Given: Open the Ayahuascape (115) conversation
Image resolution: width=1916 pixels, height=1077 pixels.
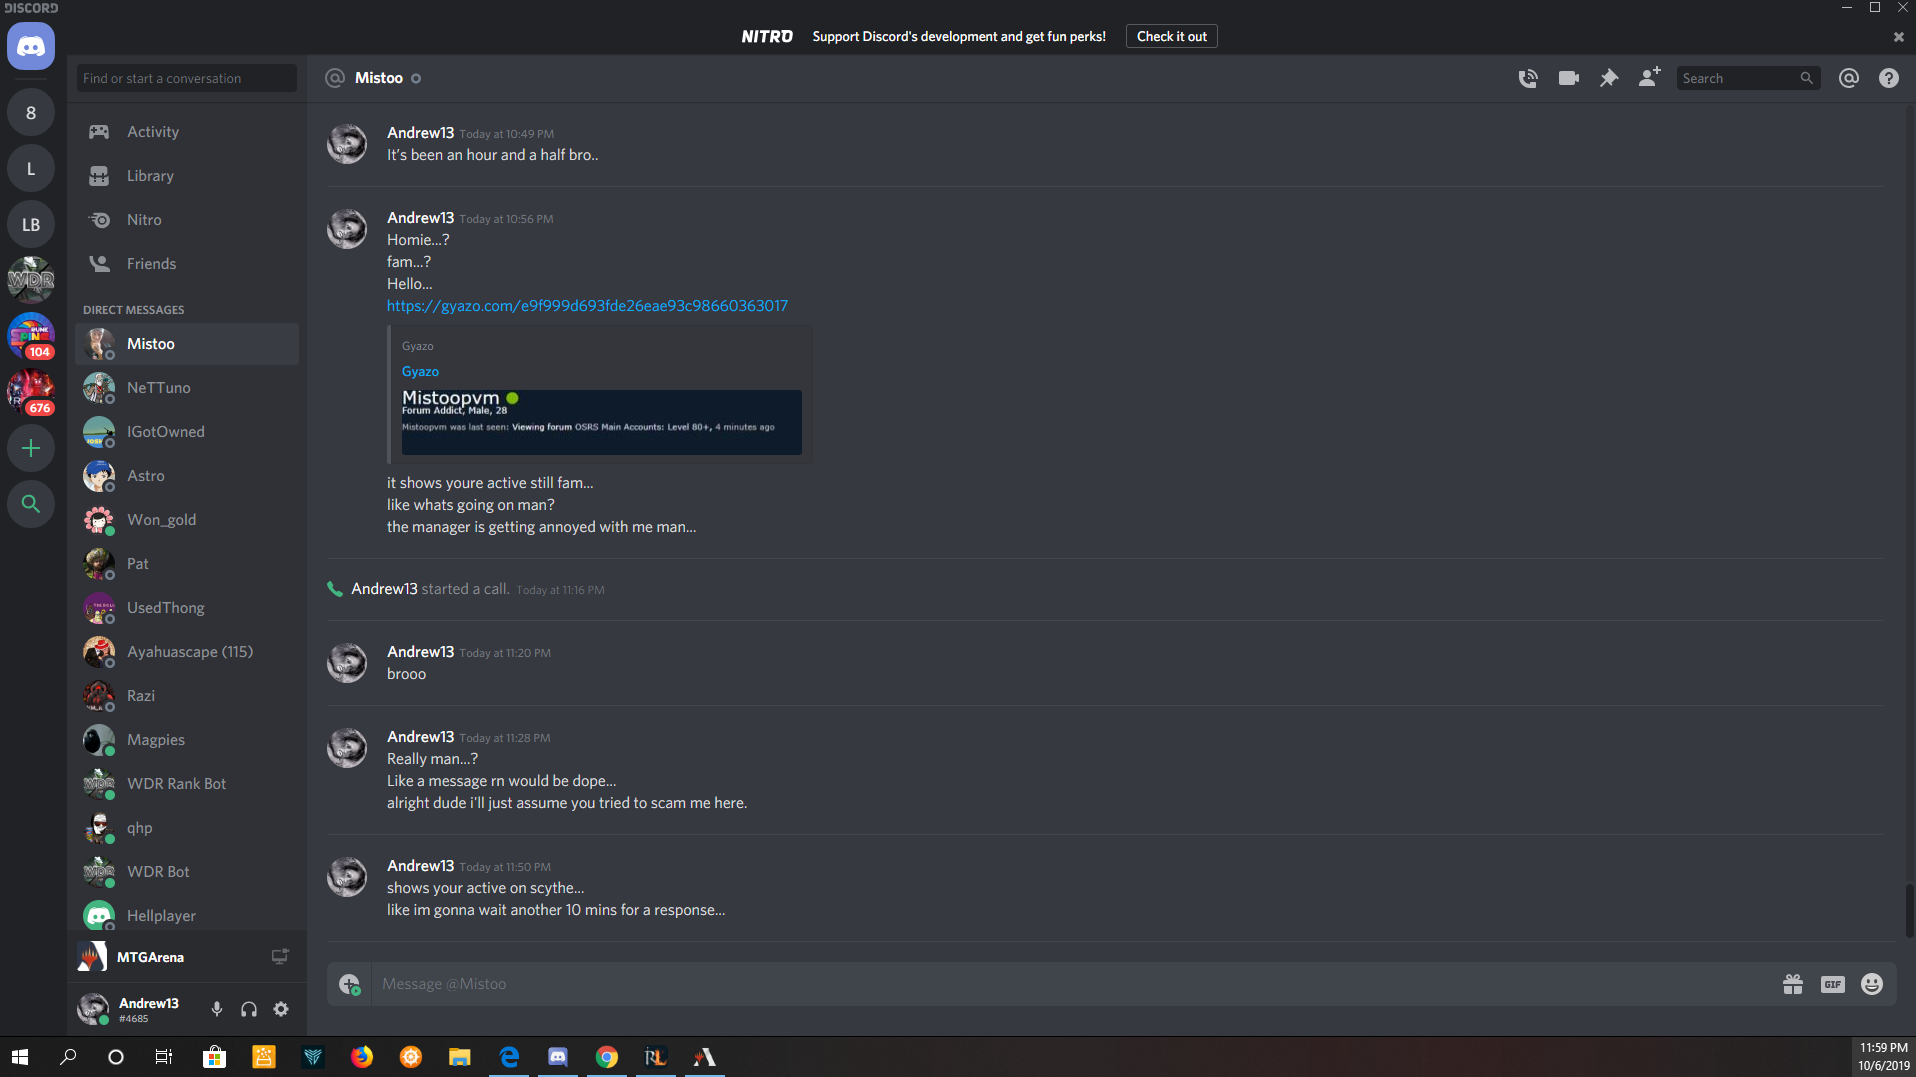Looking at the screenshot, I should point(187,652).
